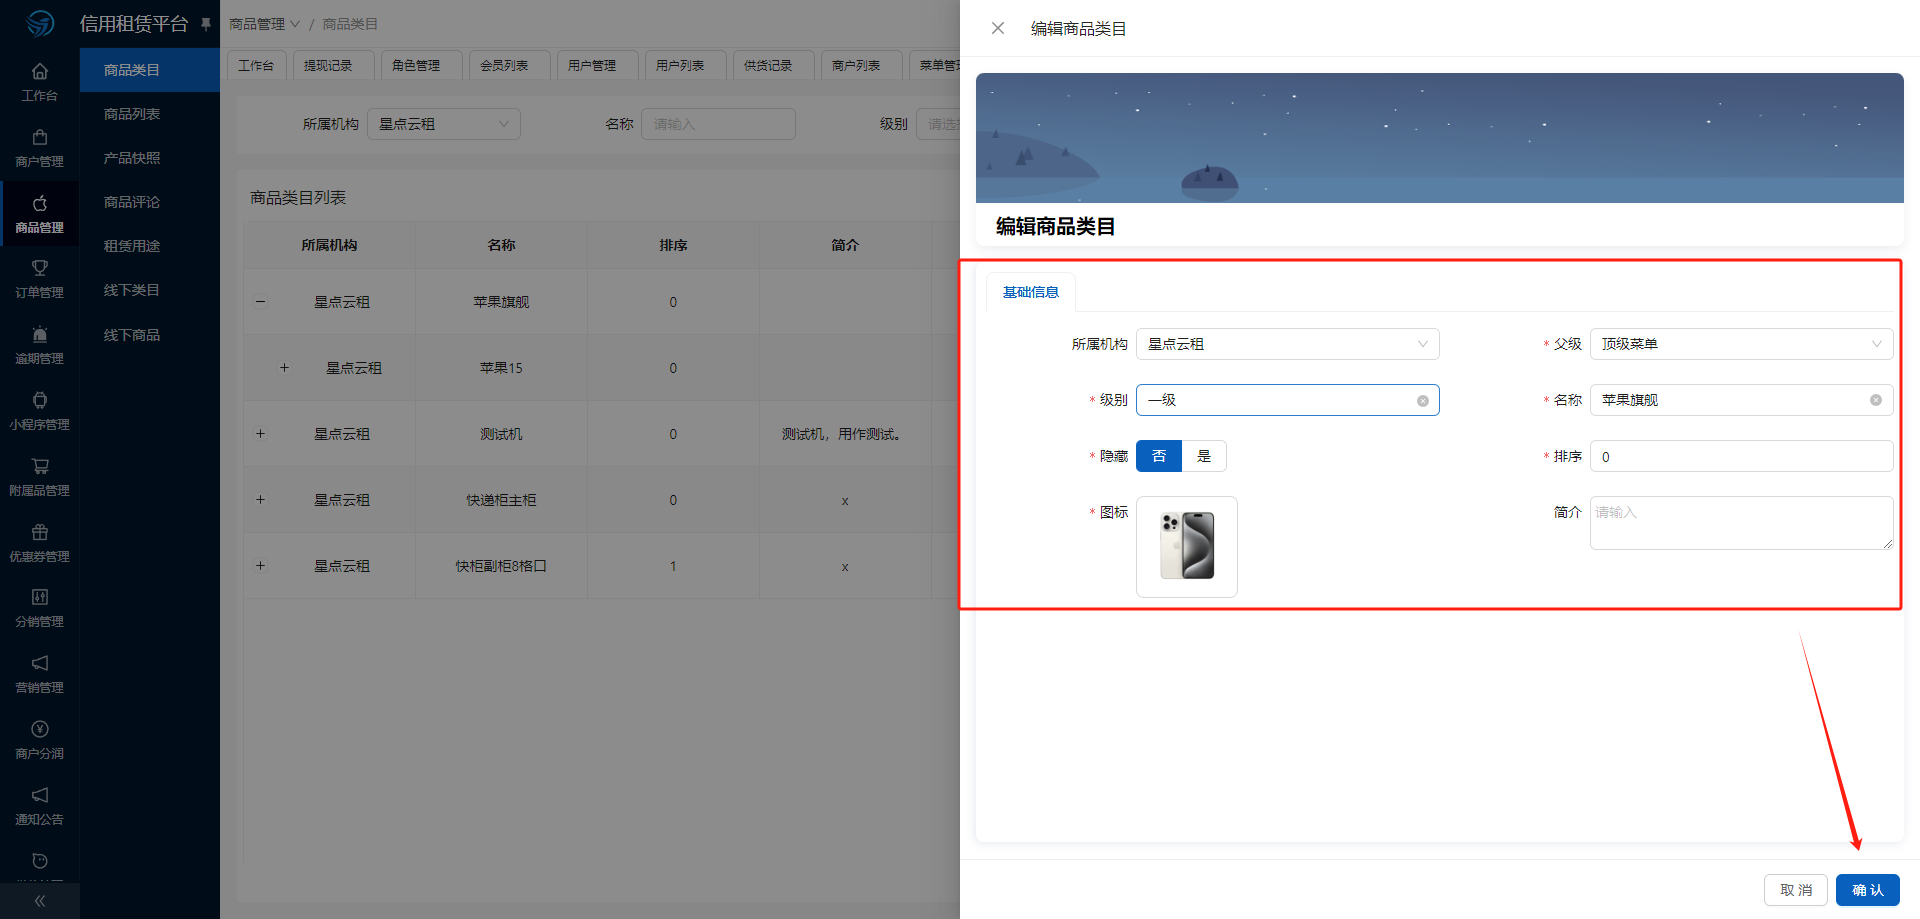Open 订单管理 in the left sidebar
Viewport: 1920px width, 919px height.
pos(40,279)
